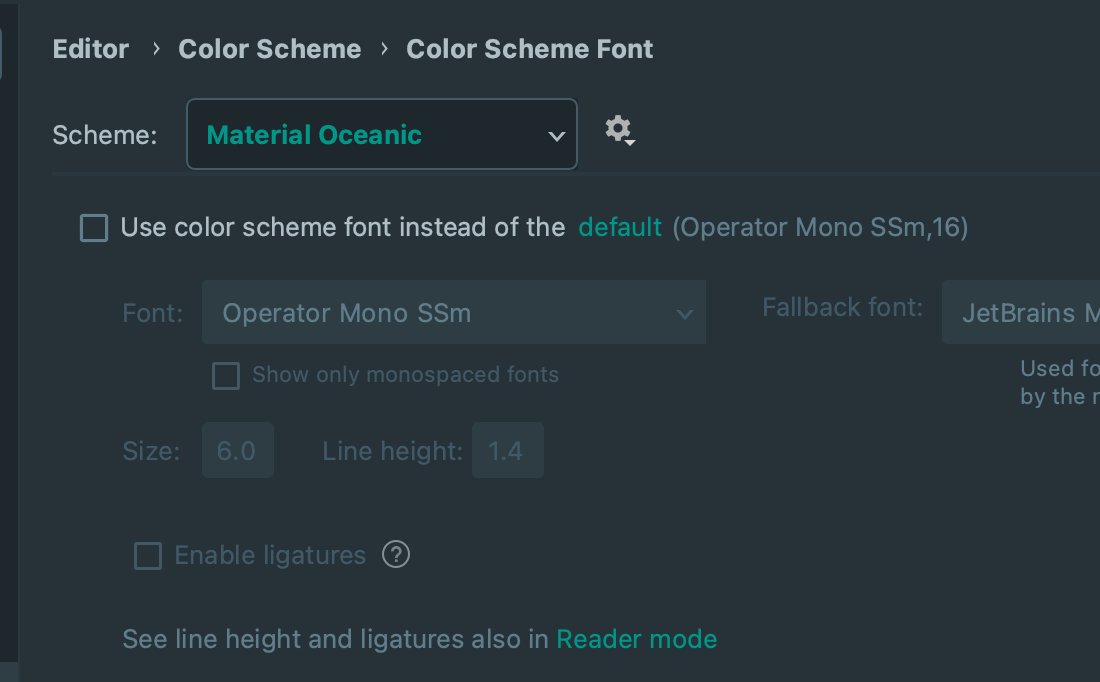
Task: Click the Font dropdown chevron arrow
Action: (x=686, y=312)
